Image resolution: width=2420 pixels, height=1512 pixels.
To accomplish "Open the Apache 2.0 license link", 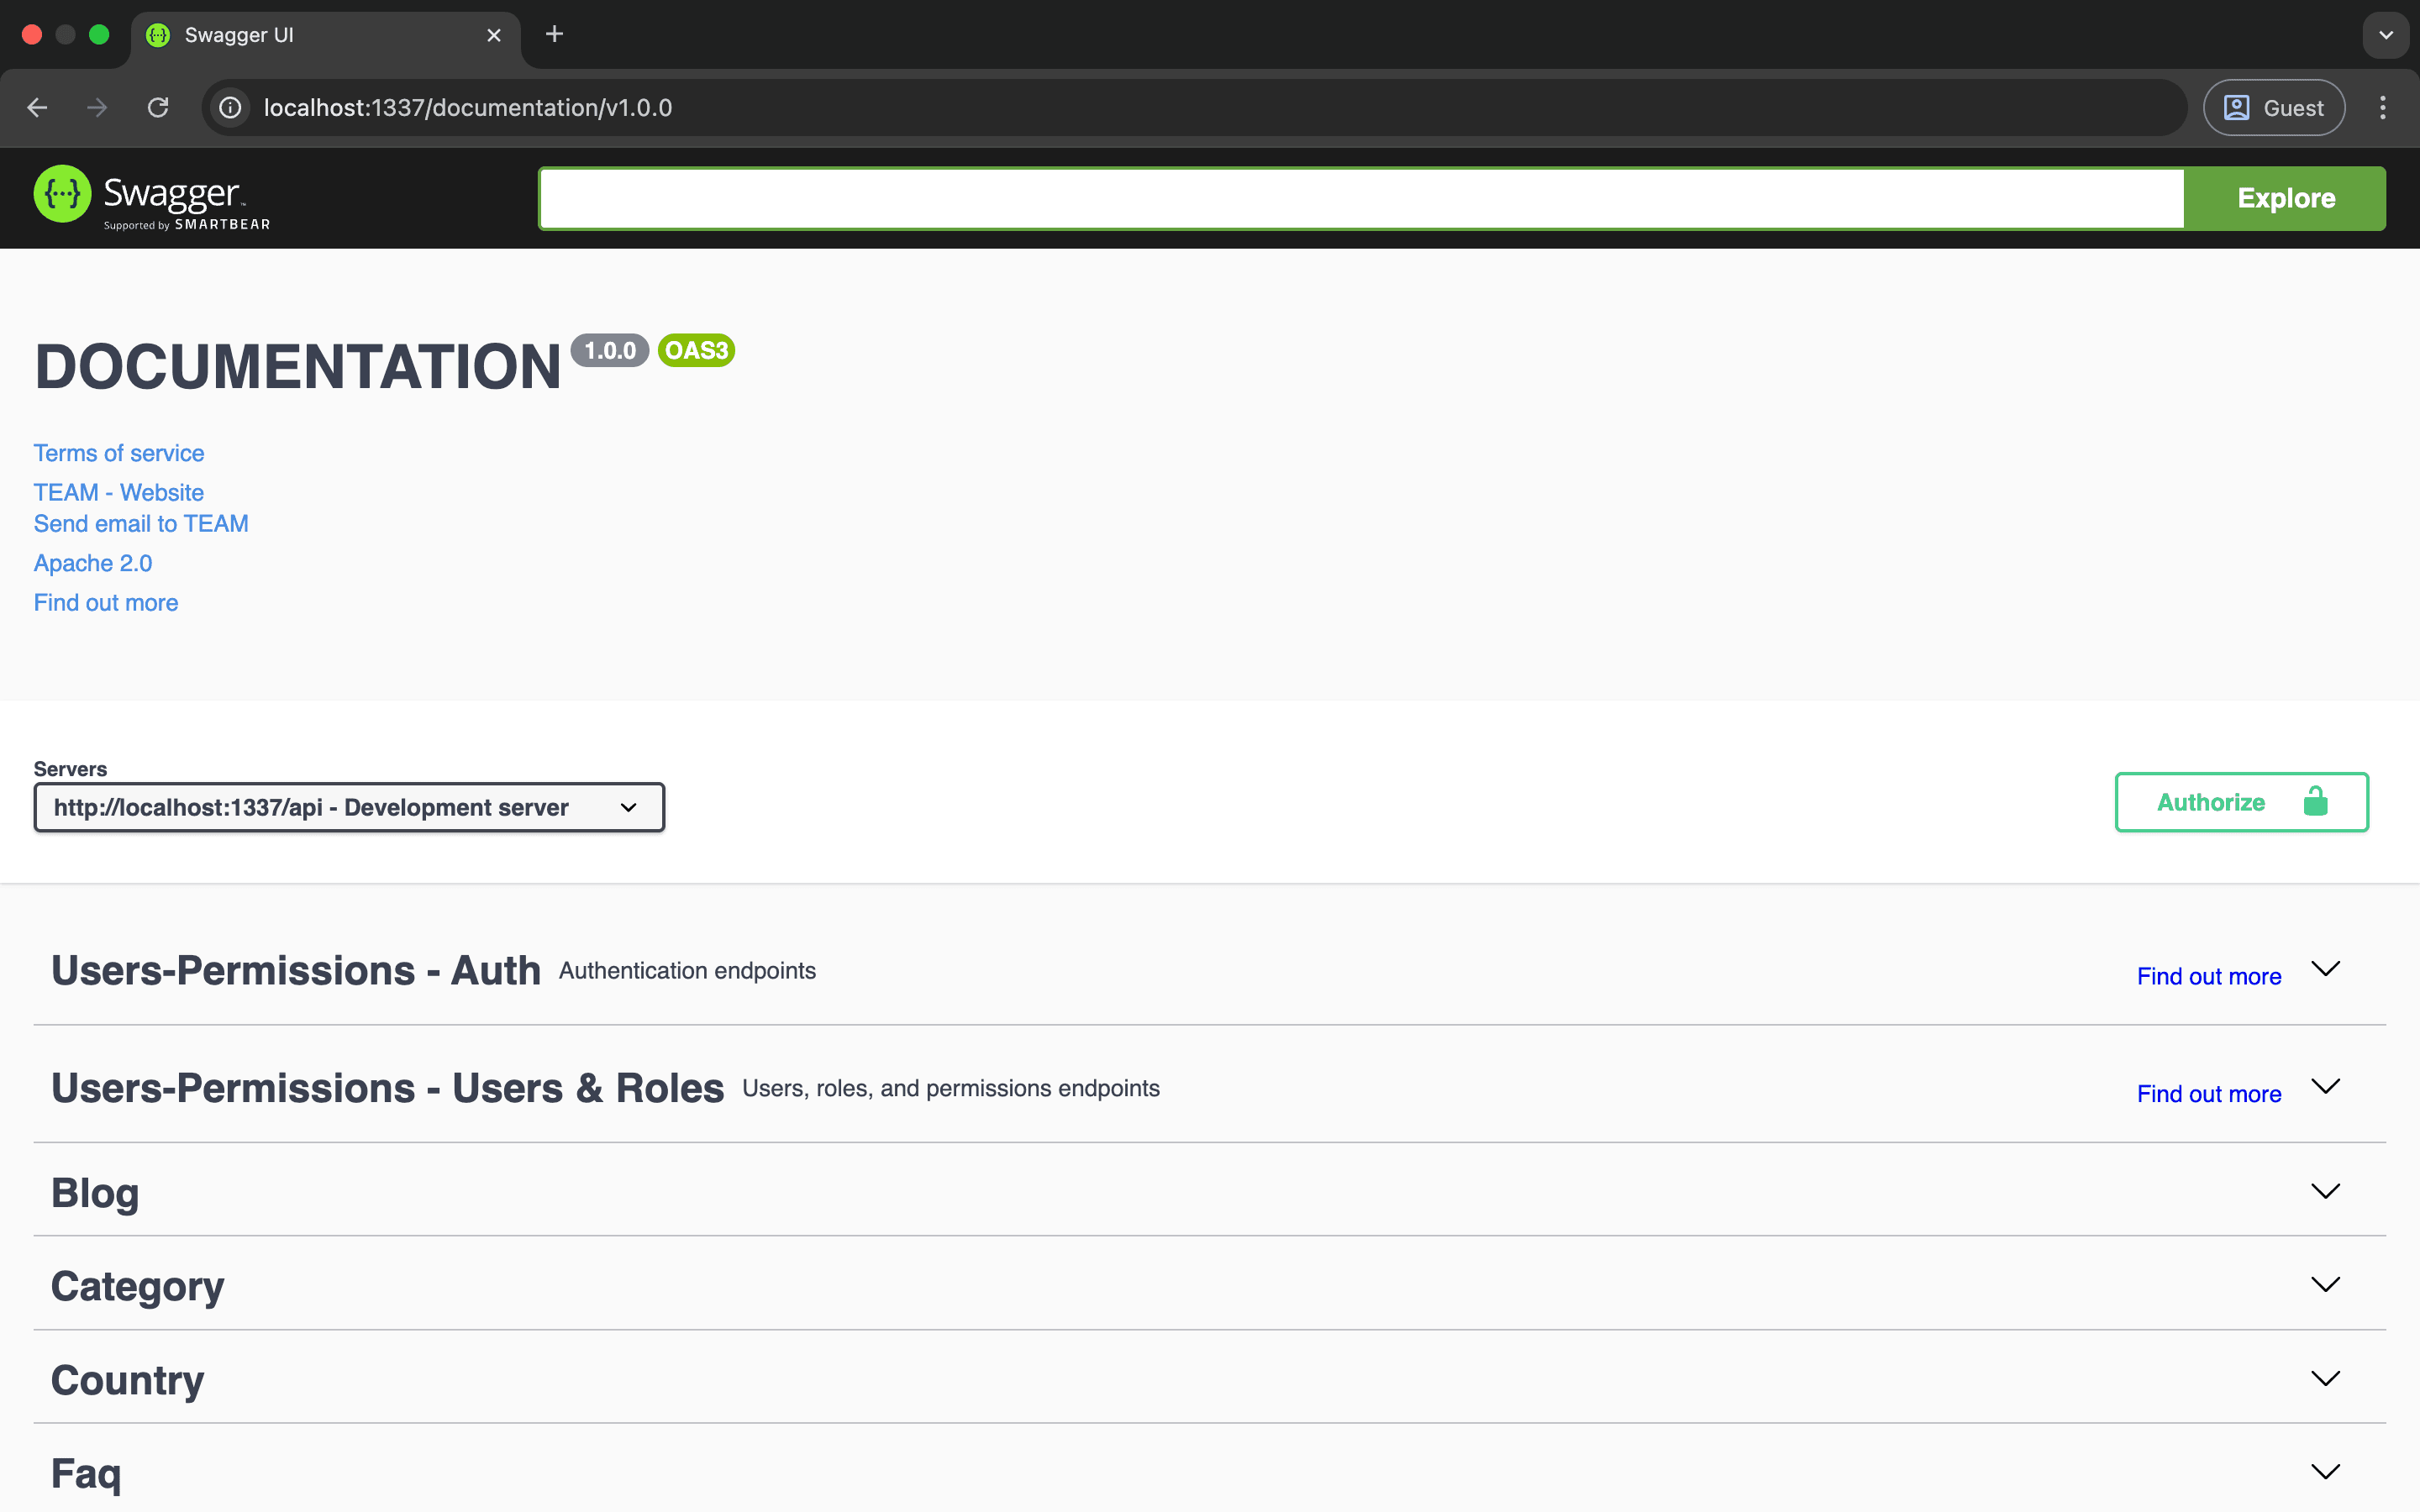I will click(93, 563).
